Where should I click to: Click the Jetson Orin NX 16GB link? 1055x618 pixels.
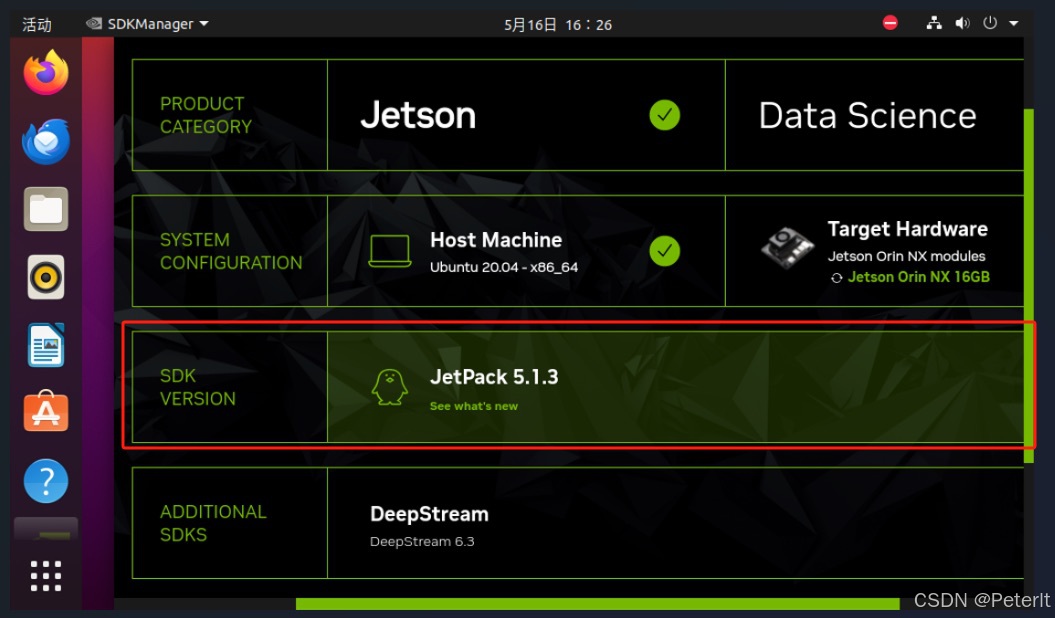[918, 277]
